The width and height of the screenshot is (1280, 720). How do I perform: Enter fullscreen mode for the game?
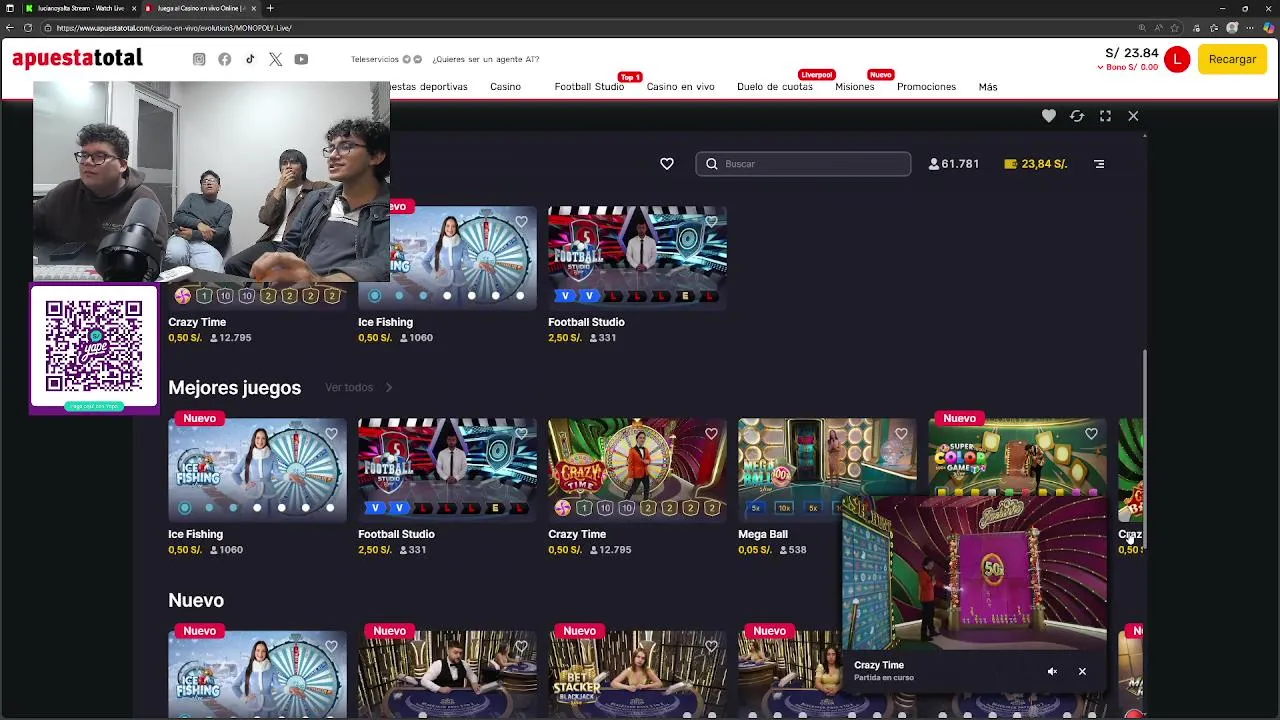pyautogui.click(x=1105, y=116)
